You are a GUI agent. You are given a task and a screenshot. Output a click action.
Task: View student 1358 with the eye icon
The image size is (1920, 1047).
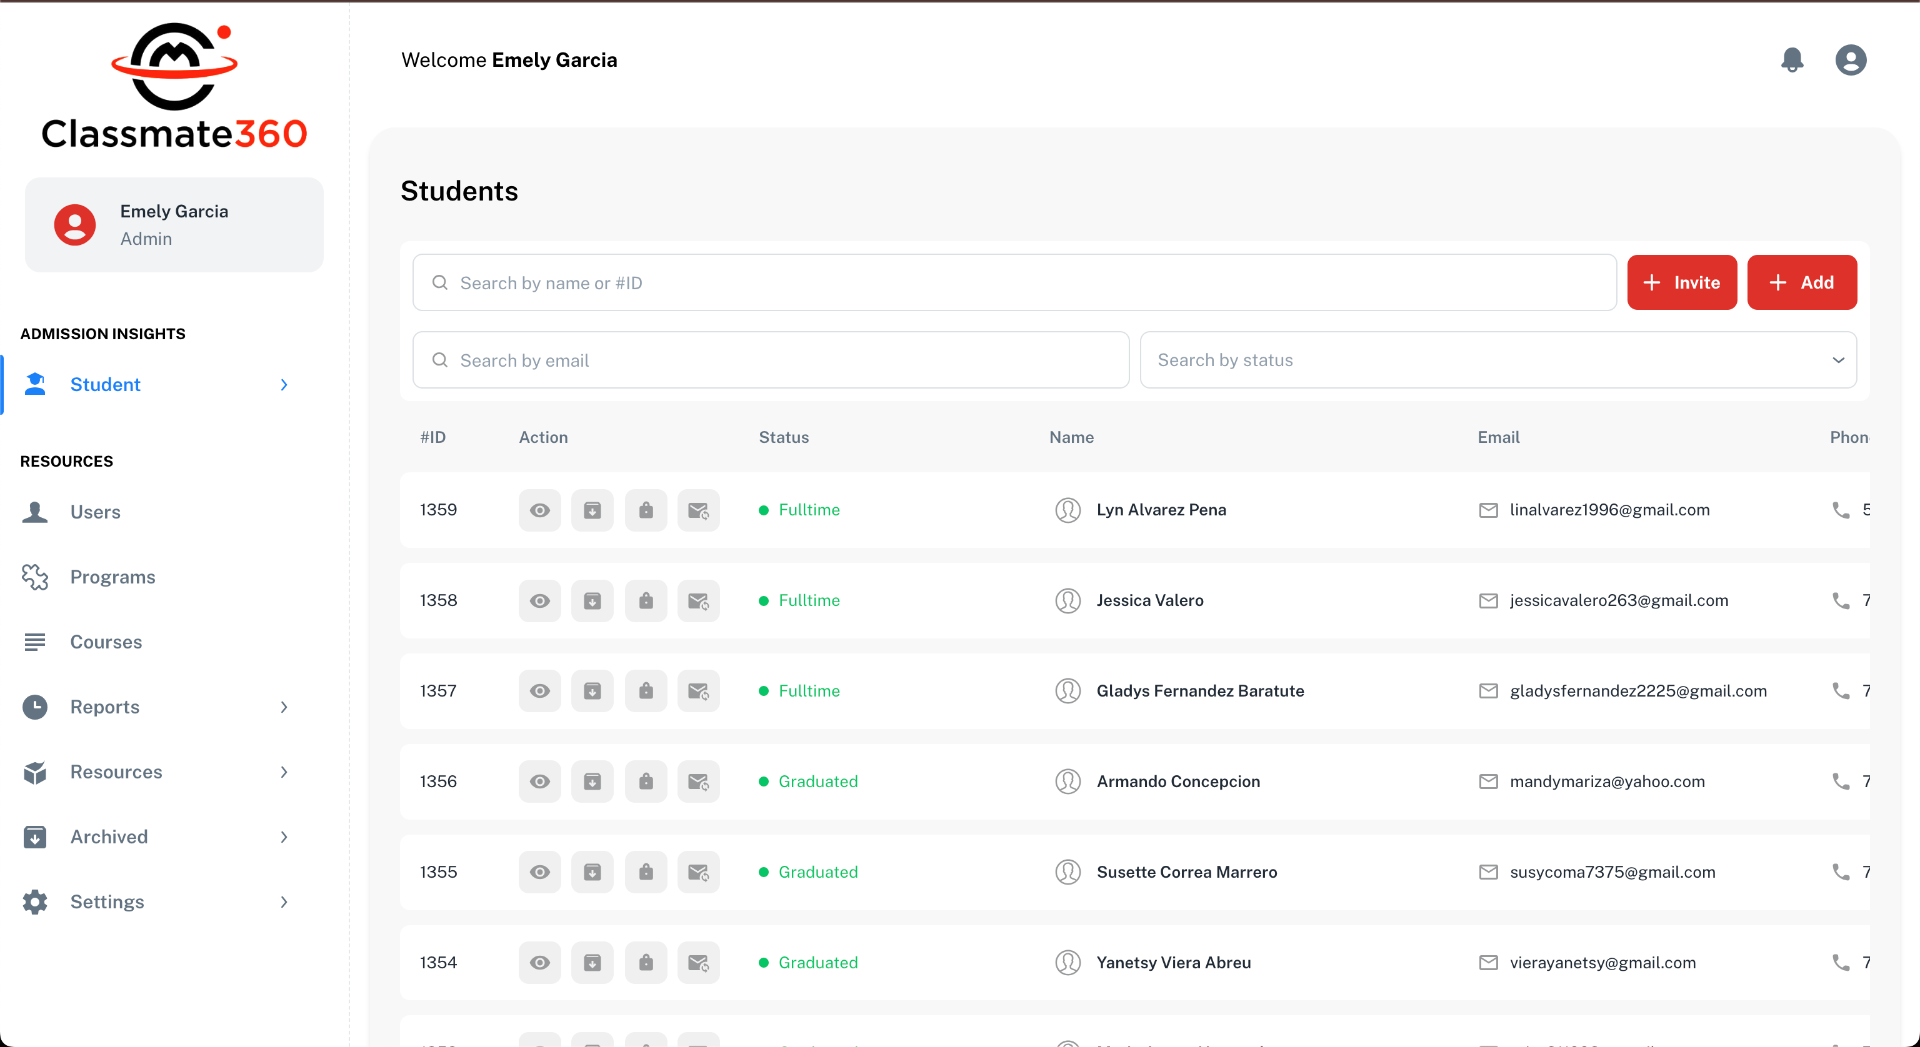[540, 601]
